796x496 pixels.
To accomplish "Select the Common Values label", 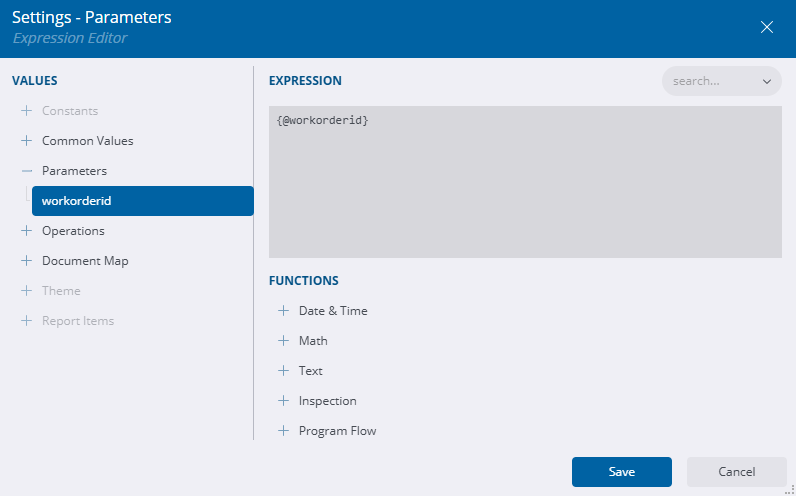I will [87, 141].
